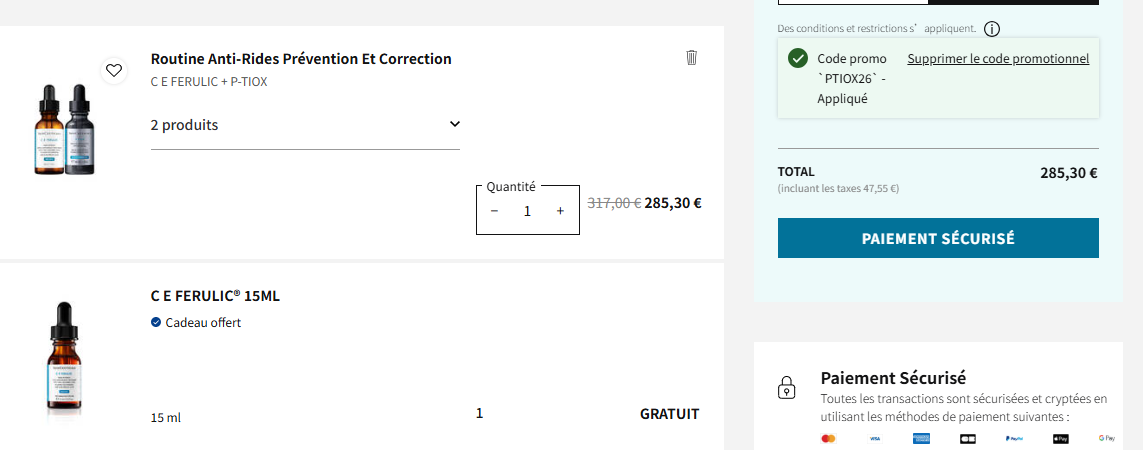1143x450 pixels.
Task: Click "Supprimer le code promotionnel" link
Action: [998, 59]
